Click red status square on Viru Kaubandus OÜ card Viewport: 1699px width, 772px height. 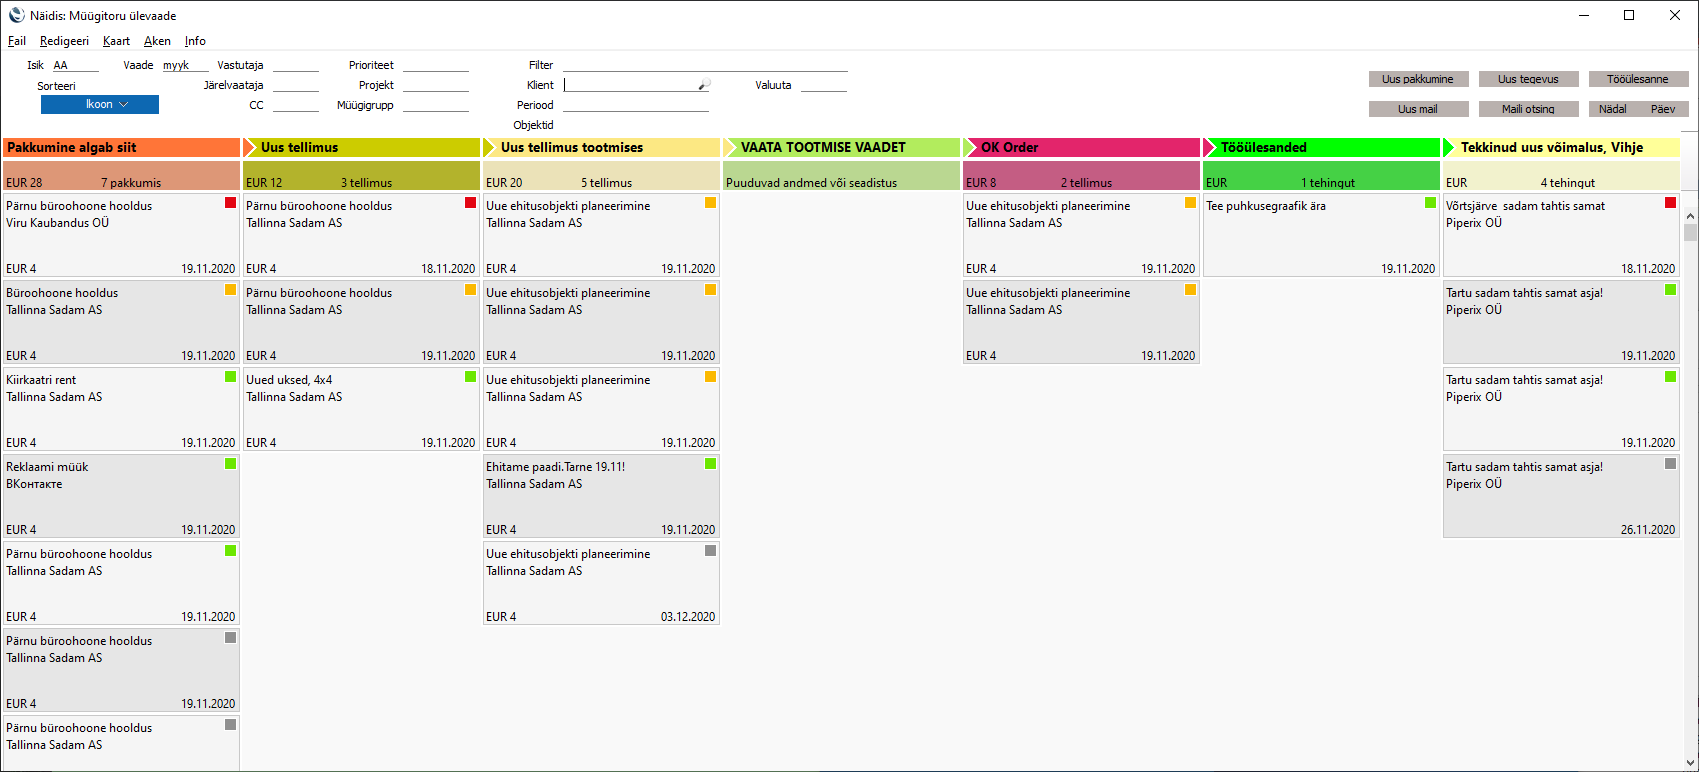tap(230, 203)
